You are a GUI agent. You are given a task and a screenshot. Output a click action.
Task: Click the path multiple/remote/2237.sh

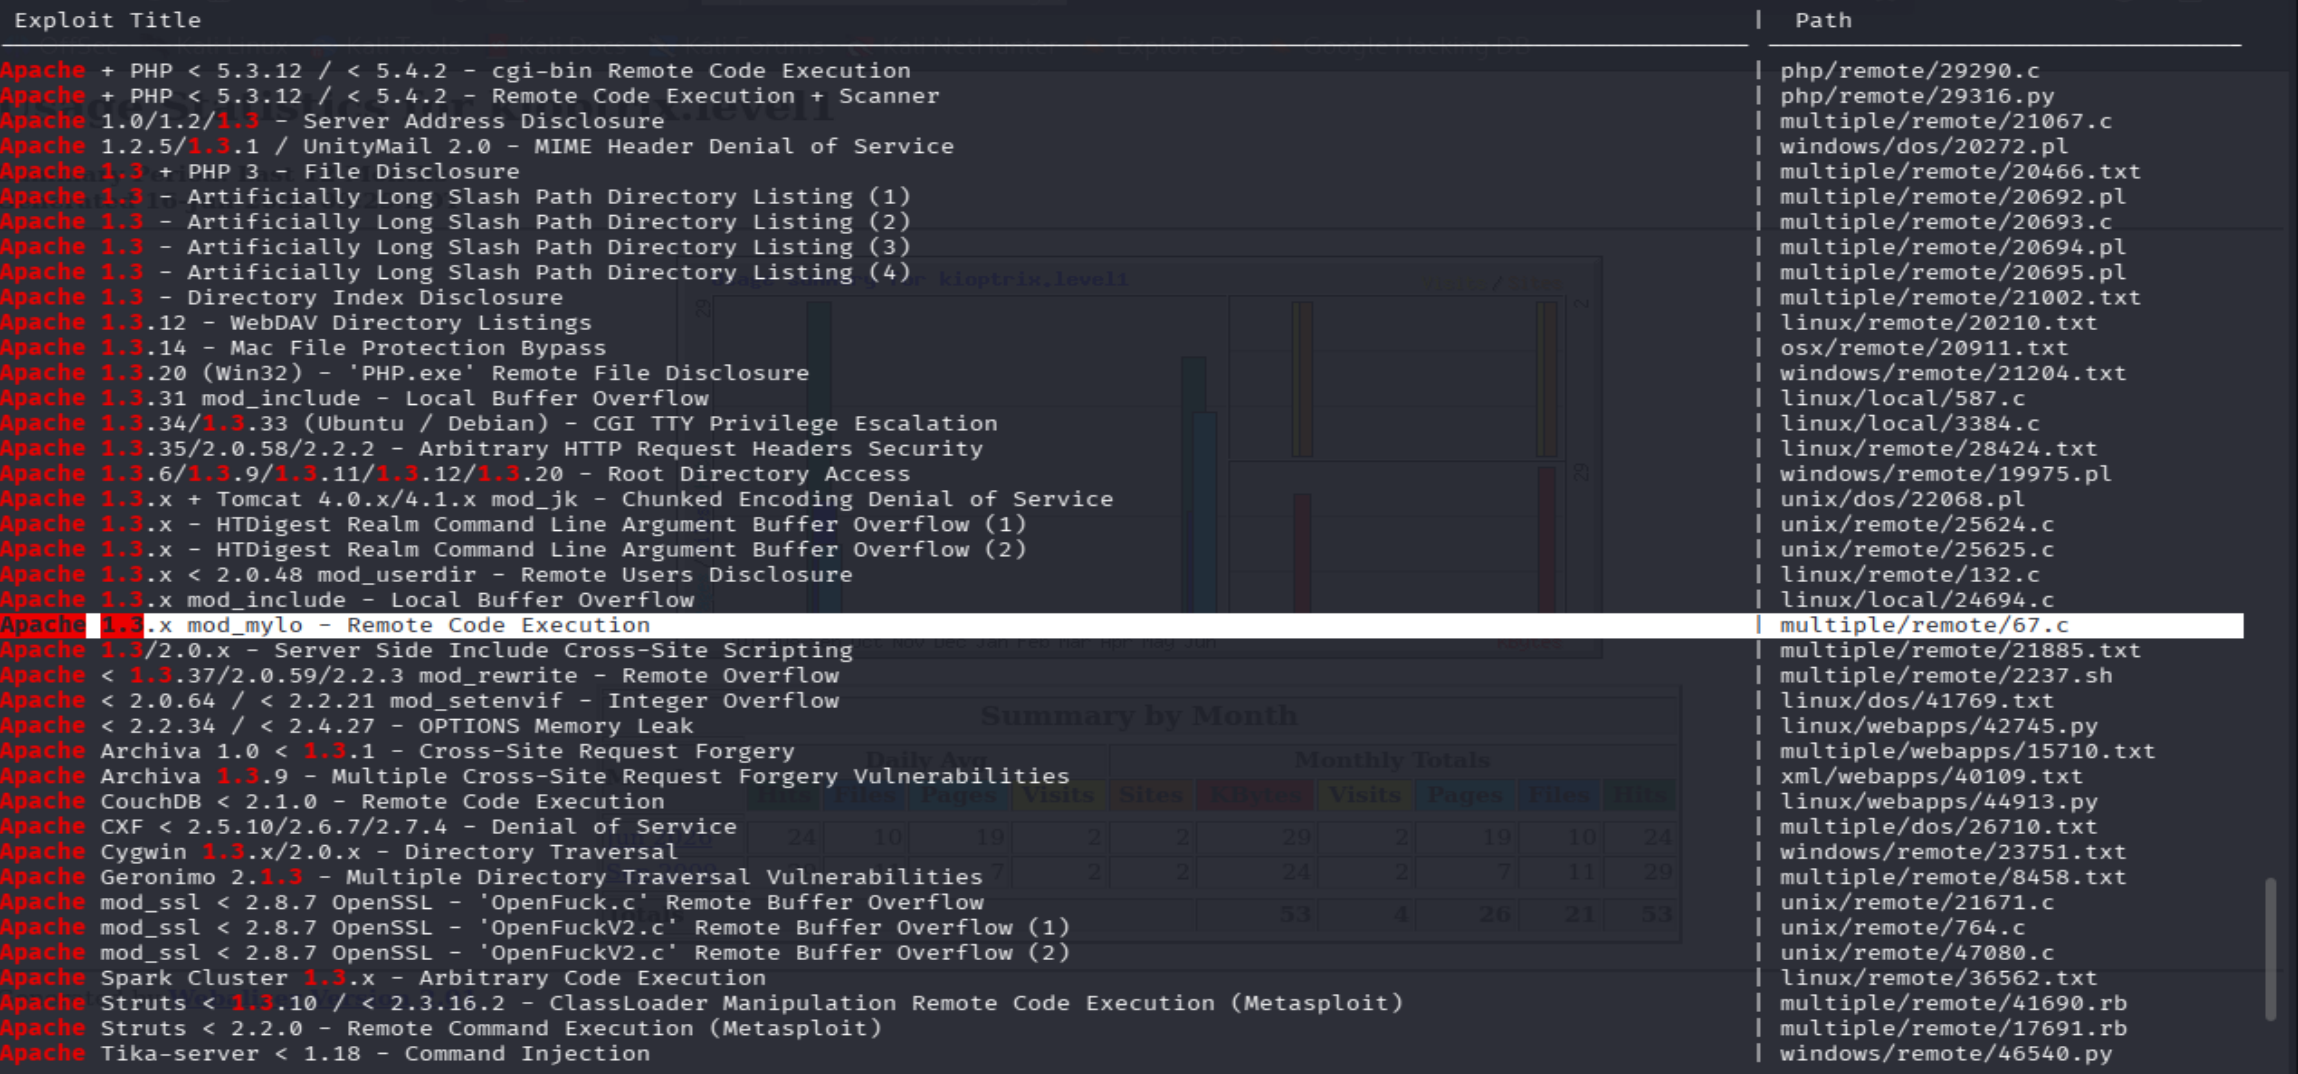click(1946, 675)
